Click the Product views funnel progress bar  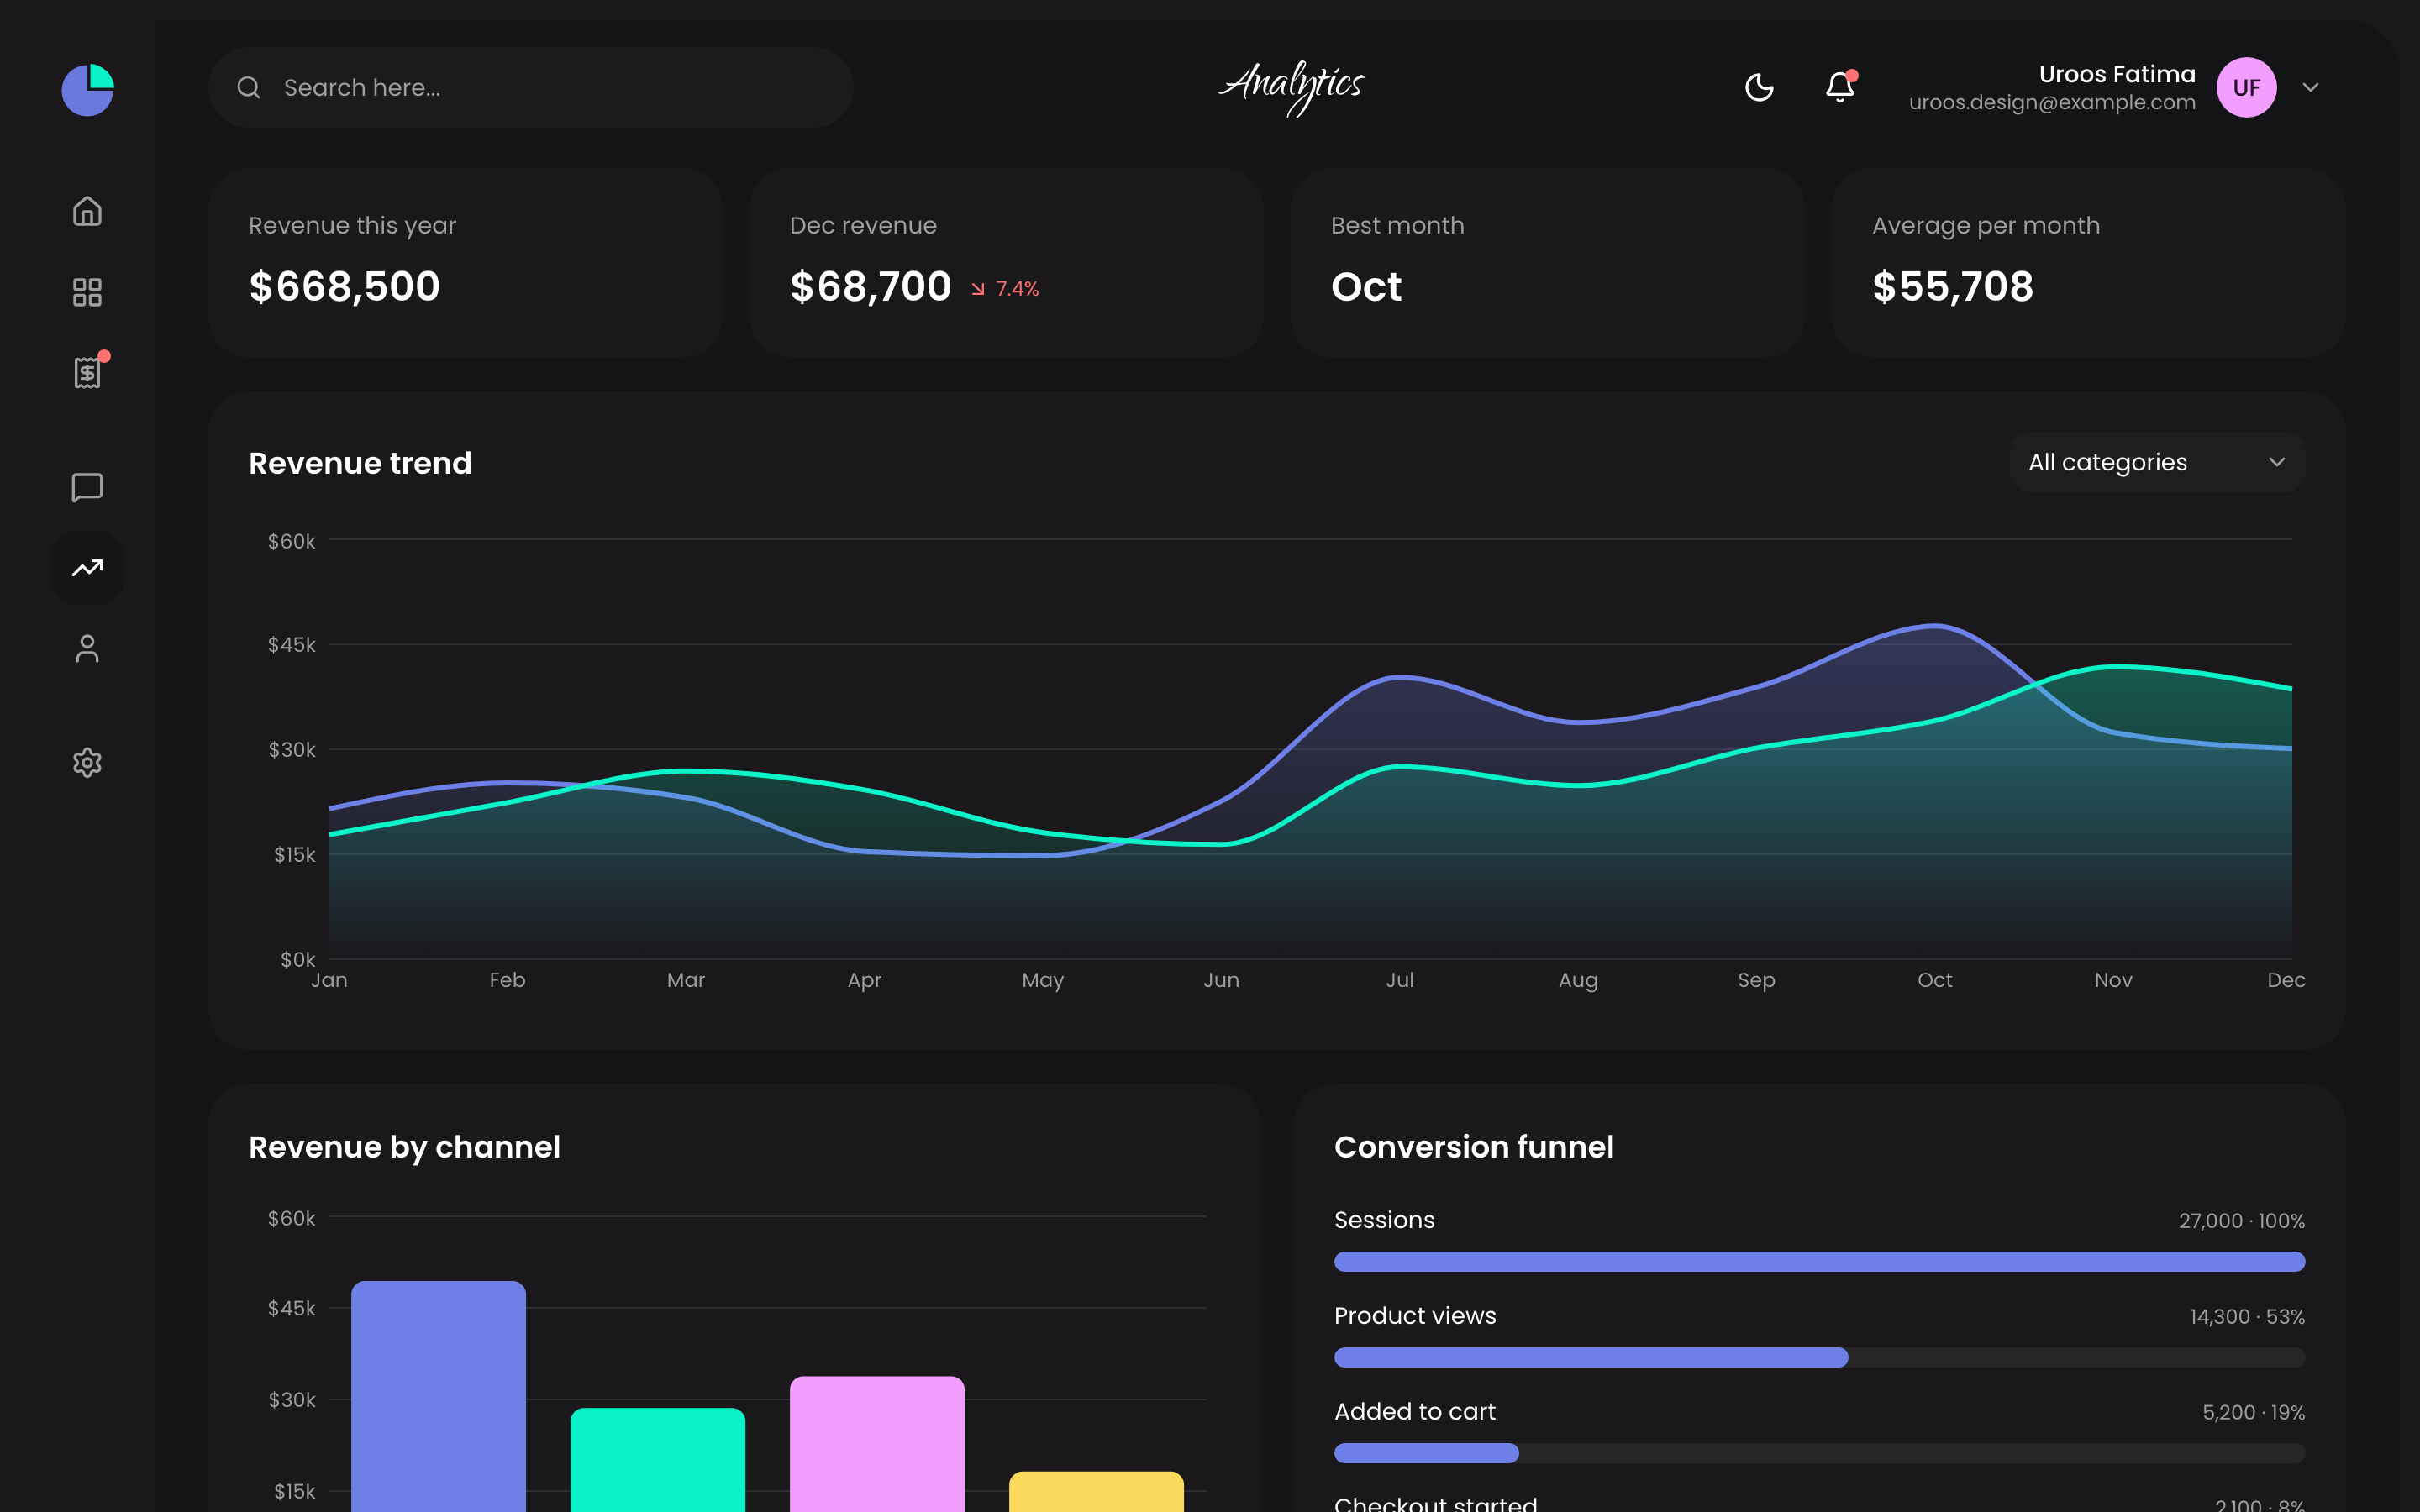coord(1819,1357)
